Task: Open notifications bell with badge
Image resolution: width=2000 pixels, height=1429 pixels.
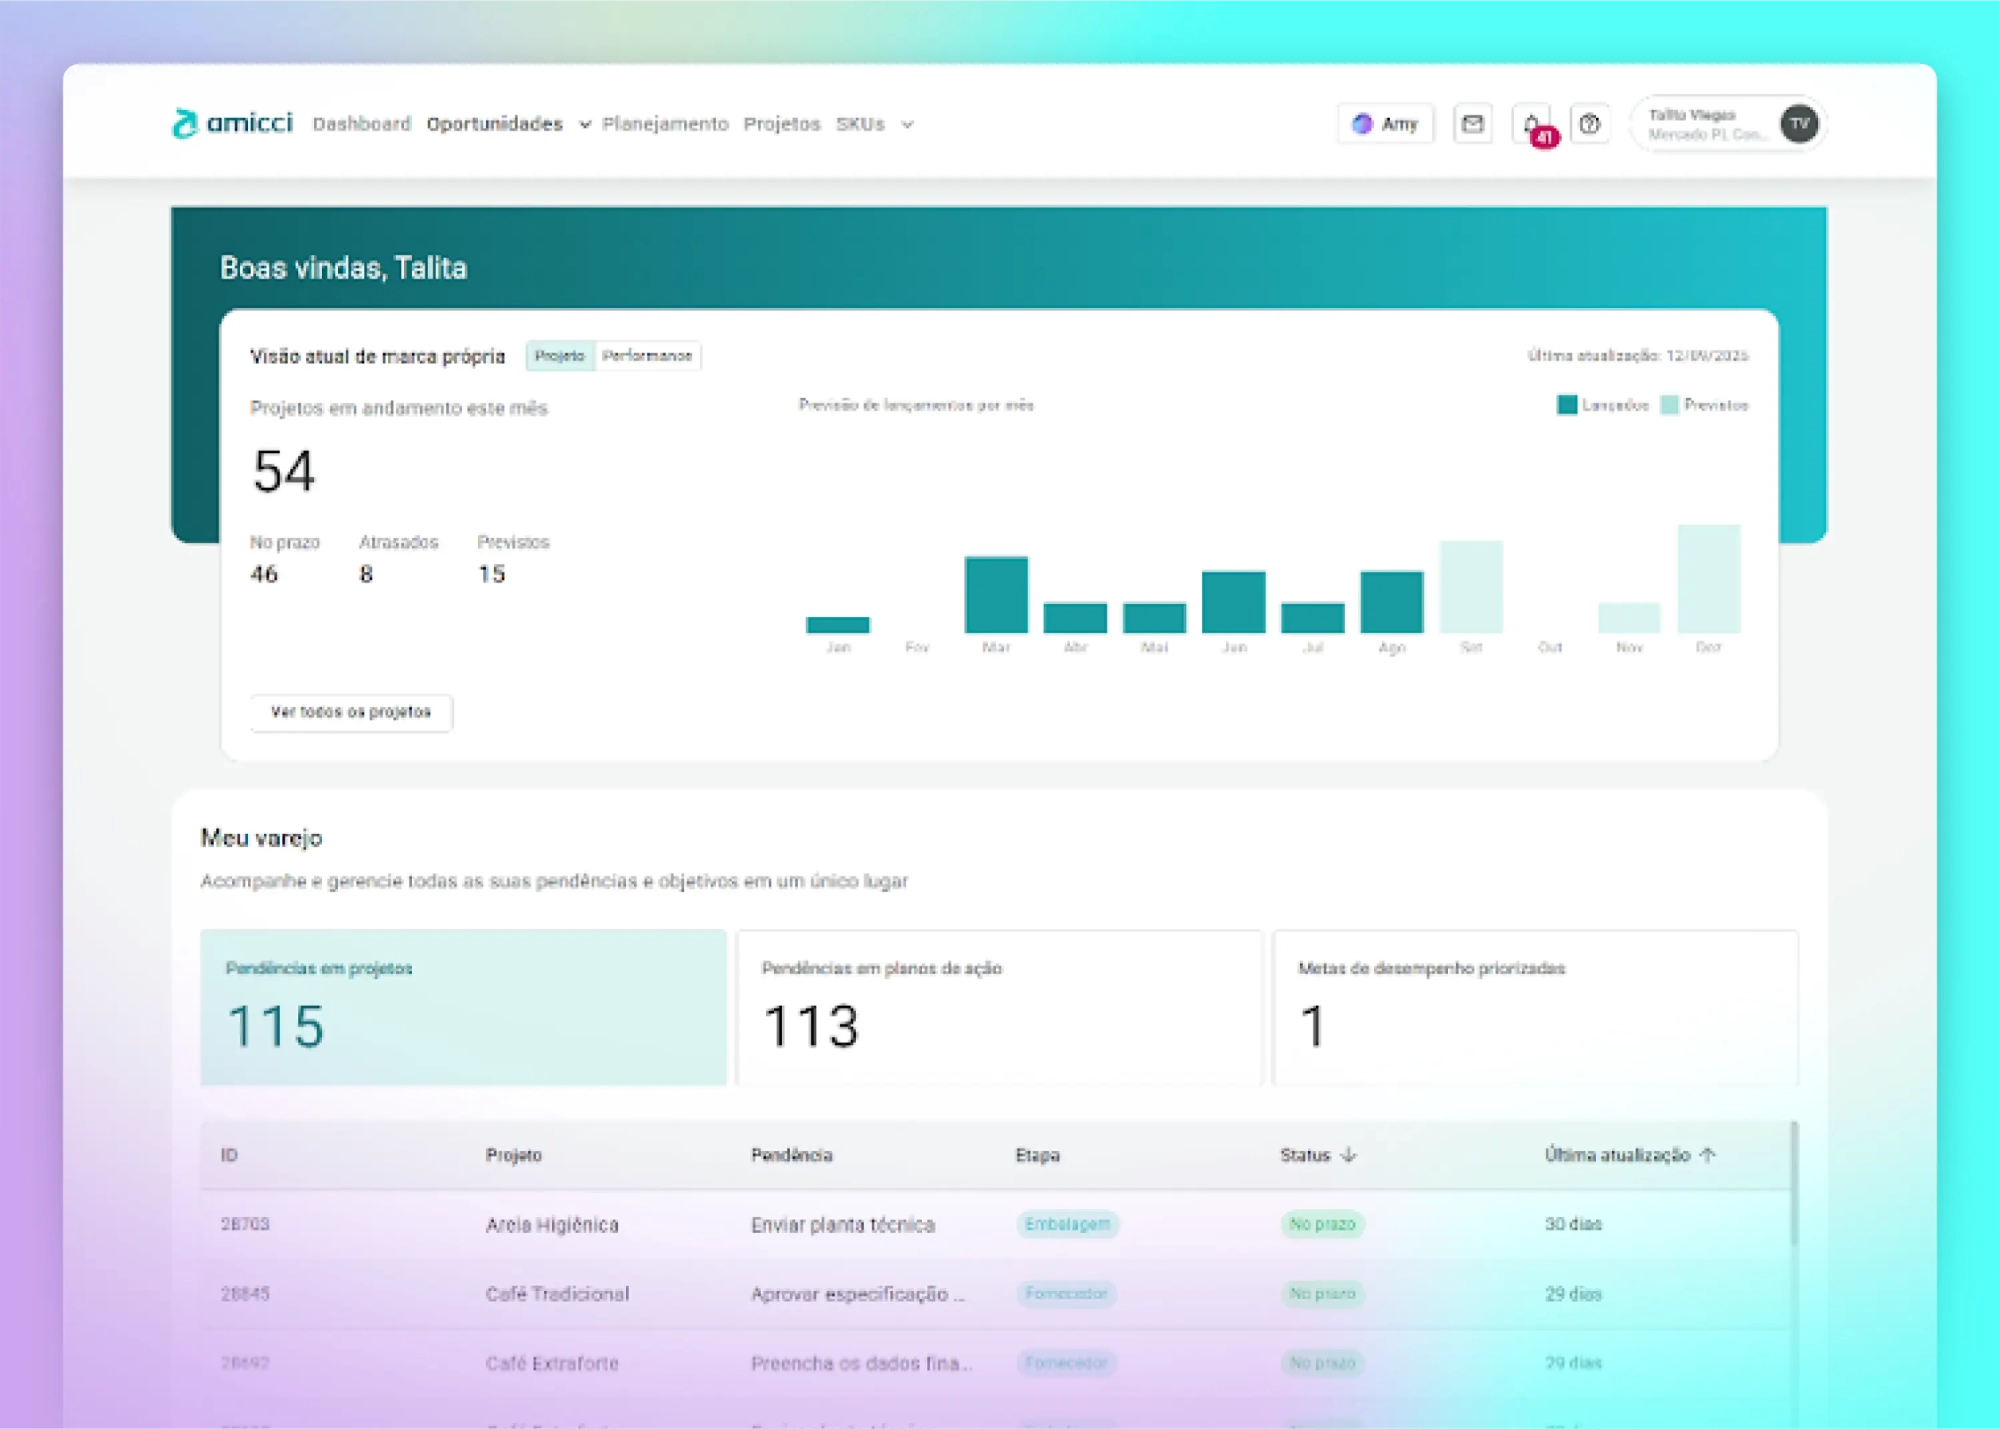Action: 1532,124
